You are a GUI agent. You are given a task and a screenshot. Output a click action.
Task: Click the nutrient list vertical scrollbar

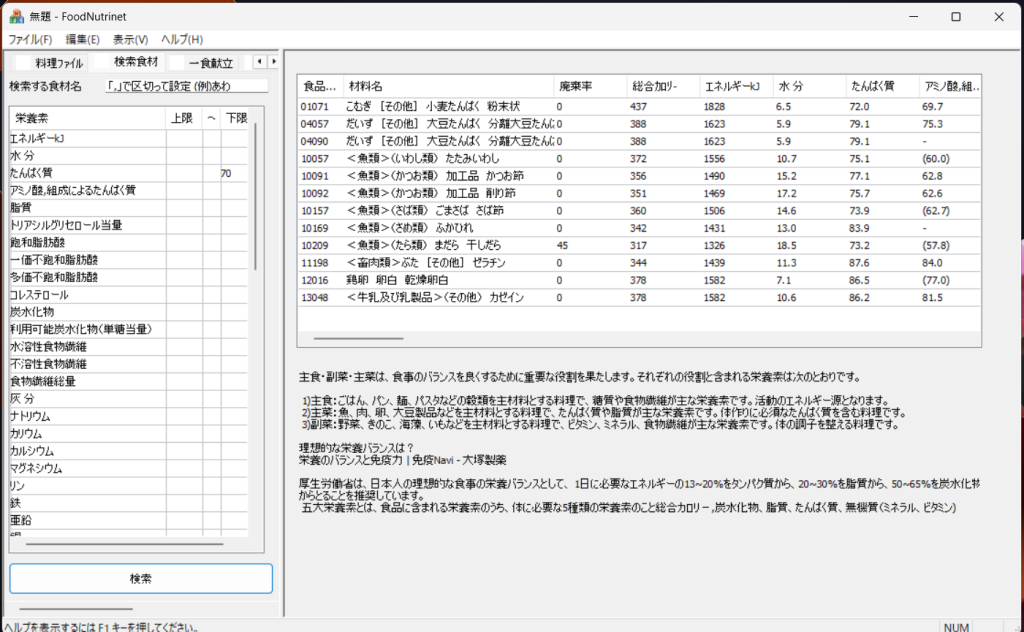click(x=256, y=200)
